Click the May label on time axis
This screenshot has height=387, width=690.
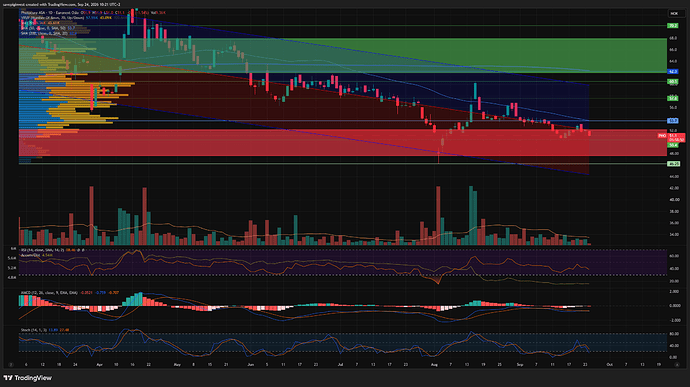(177, 365)
